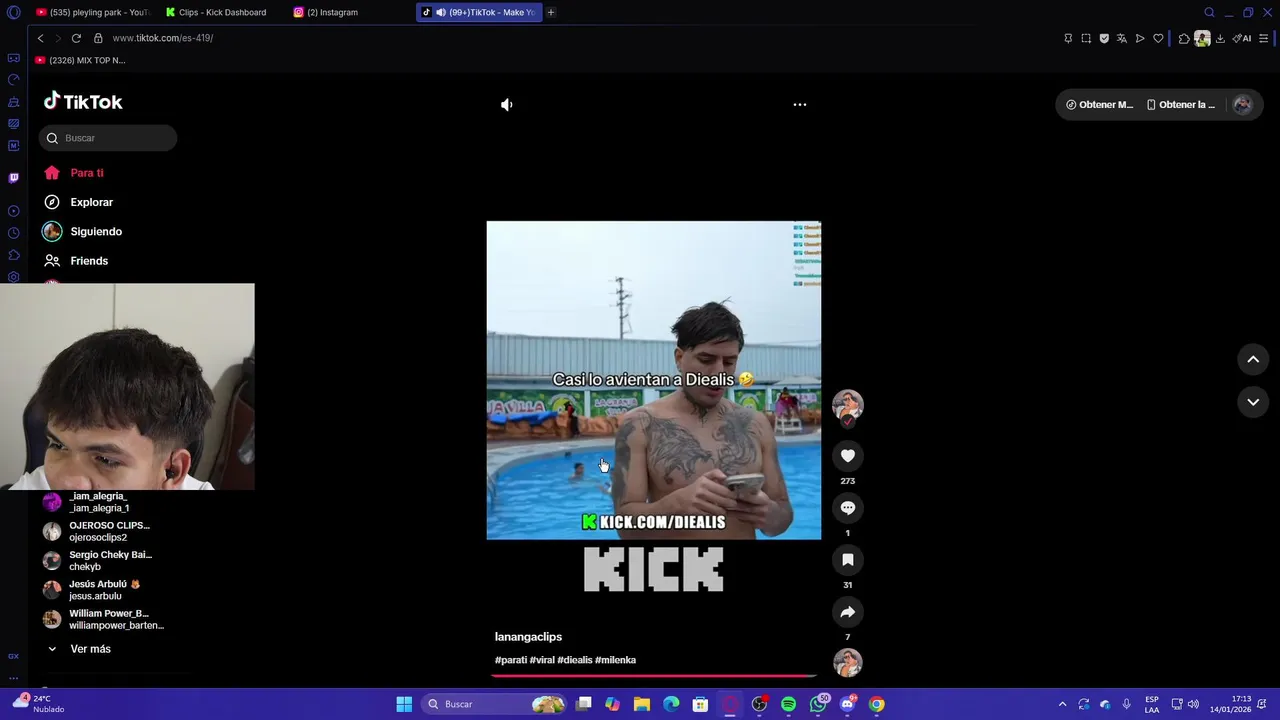Open the sidebar history clock icon
The height and width of the screenshot is (720, 1280).
(13, 233)
